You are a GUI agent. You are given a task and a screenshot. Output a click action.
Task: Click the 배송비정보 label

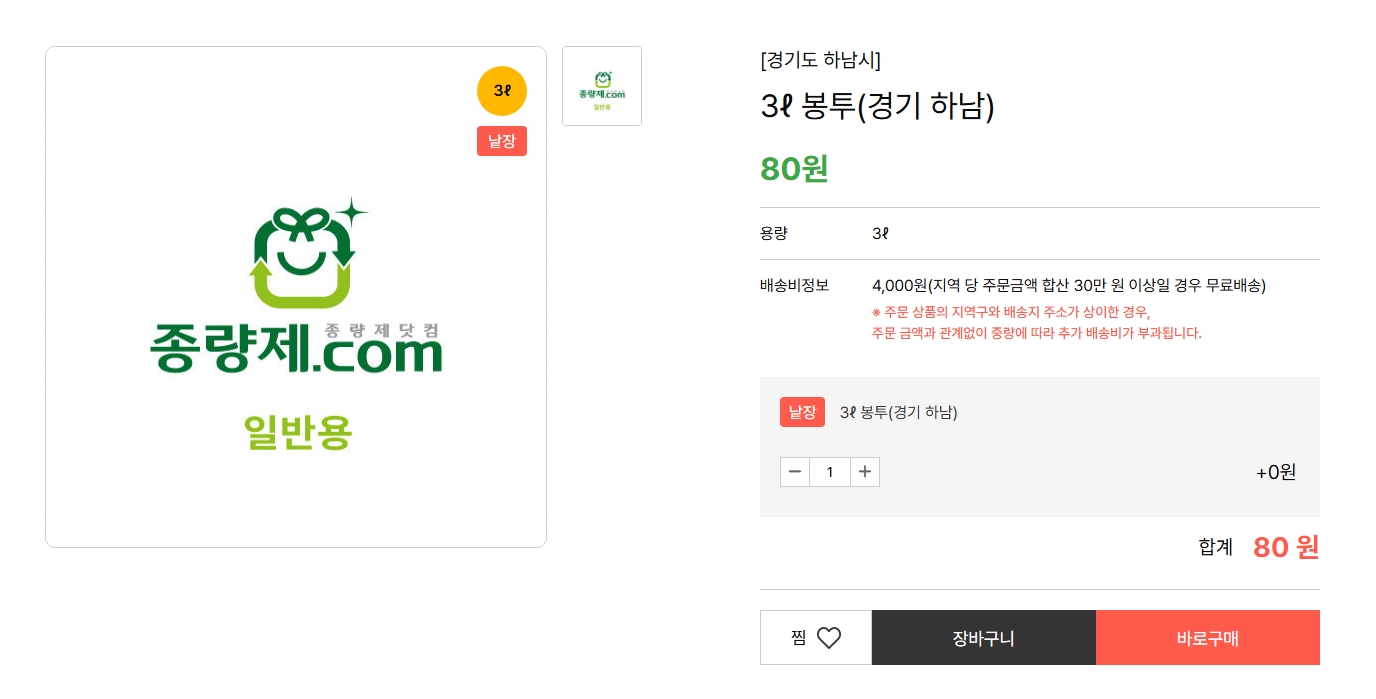(794, 286)
